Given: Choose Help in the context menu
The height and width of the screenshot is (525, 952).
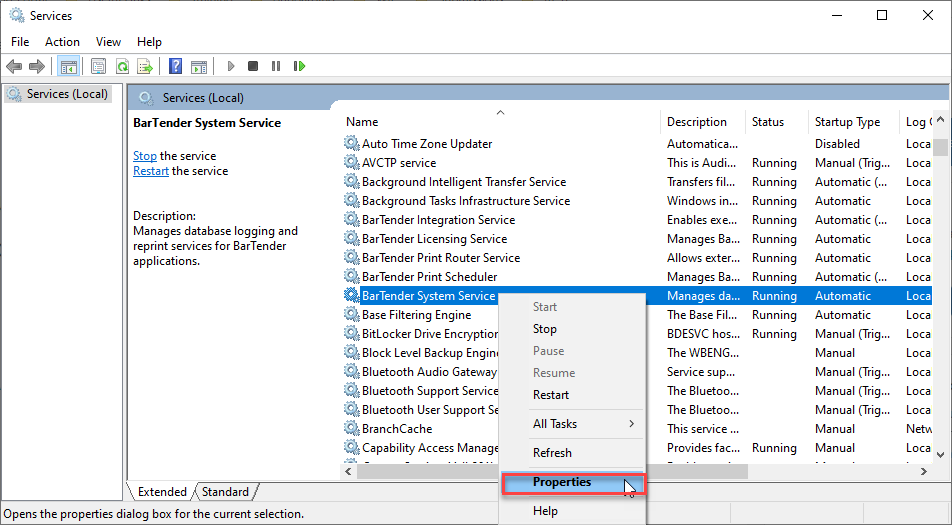Looking at the screenshot, I should pos(571,511).
